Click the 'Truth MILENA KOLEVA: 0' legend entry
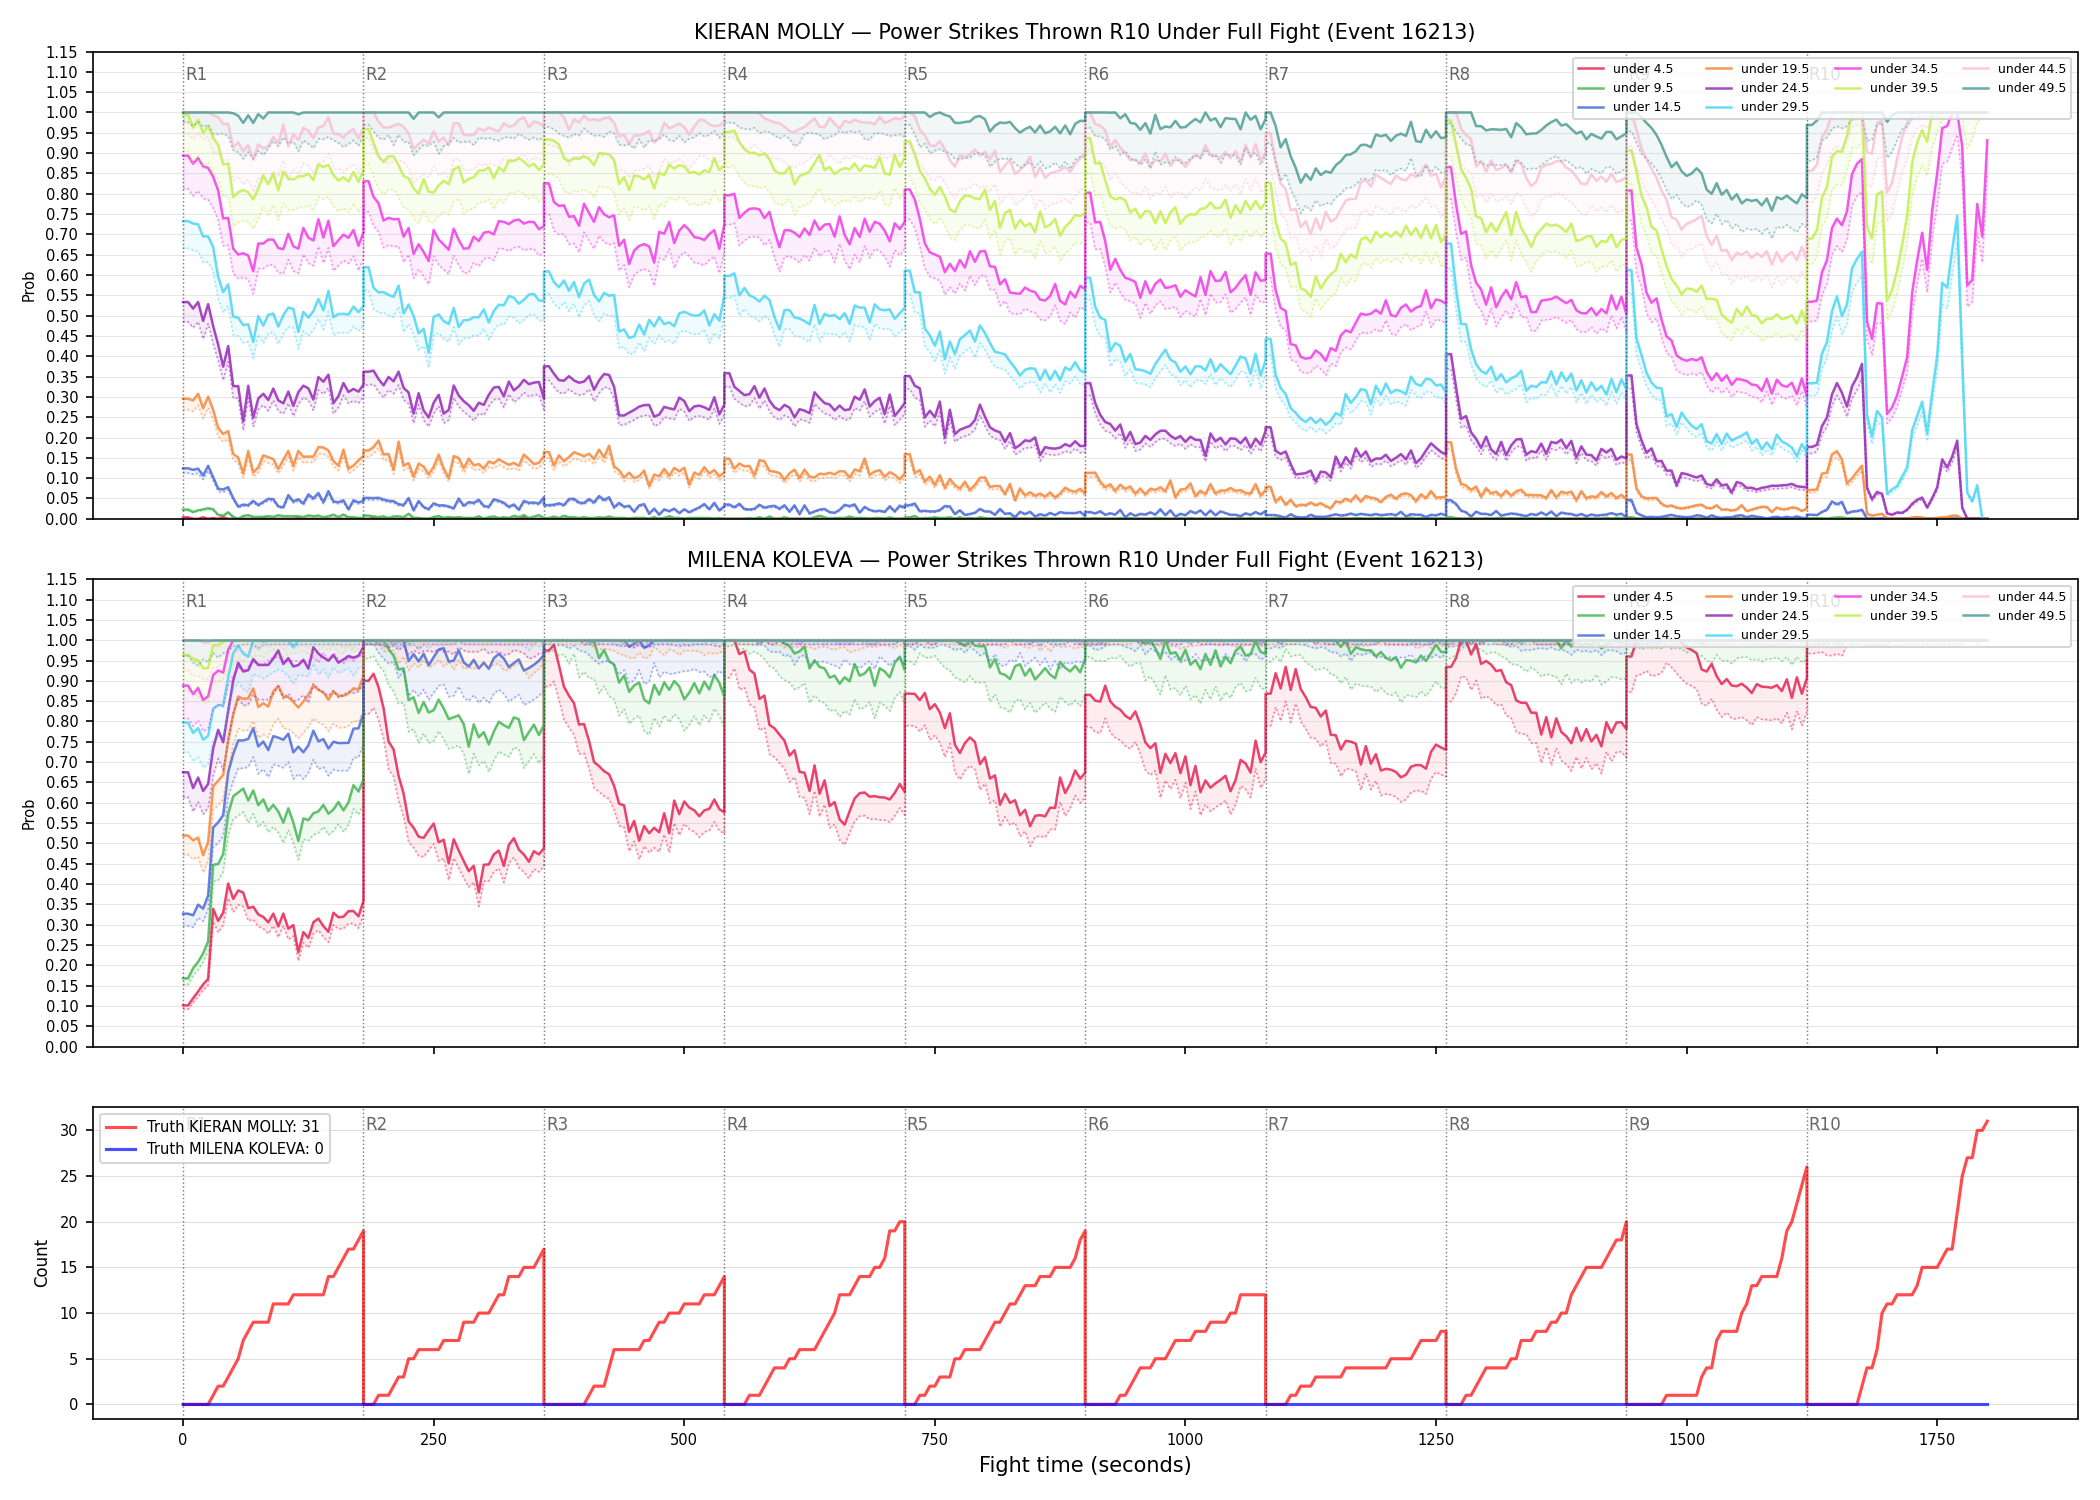Image resolution: width=2100 pixels, height=1500 pixels. [214, 1149]
